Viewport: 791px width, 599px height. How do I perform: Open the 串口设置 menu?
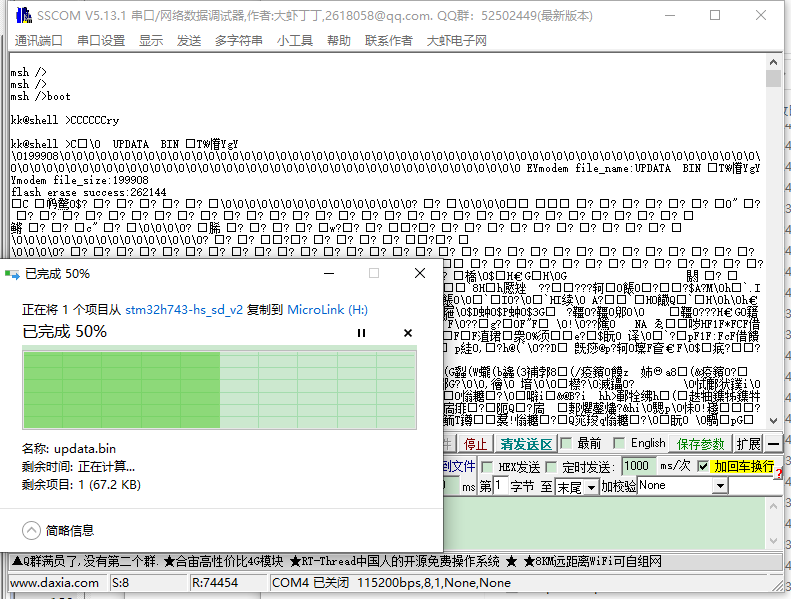click(101, 40)
